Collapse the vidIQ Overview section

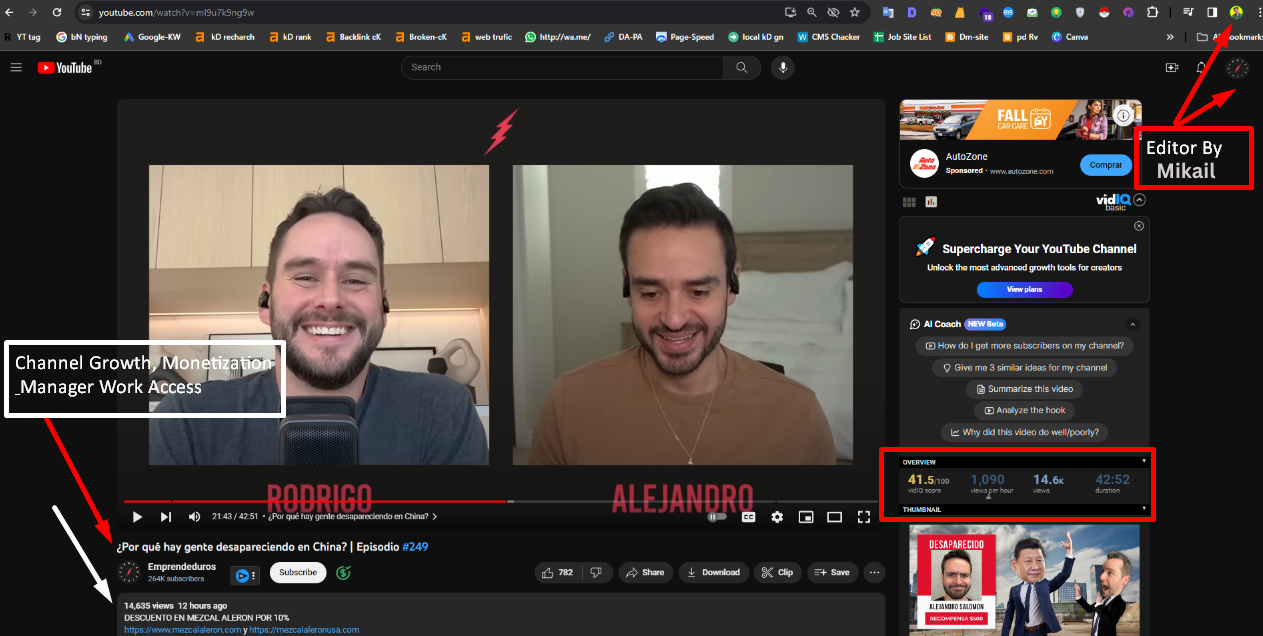(x=1144, y=461)
